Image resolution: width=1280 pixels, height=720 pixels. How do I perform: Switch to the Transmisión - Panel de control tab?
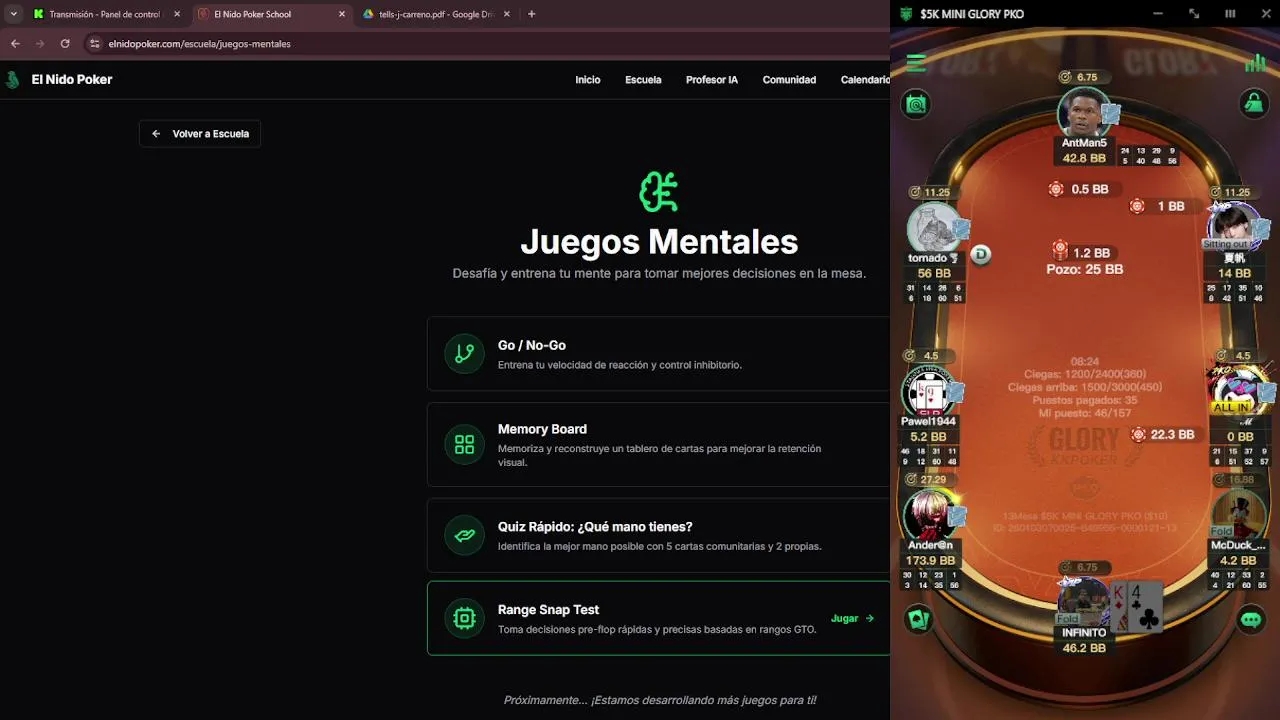104,14
